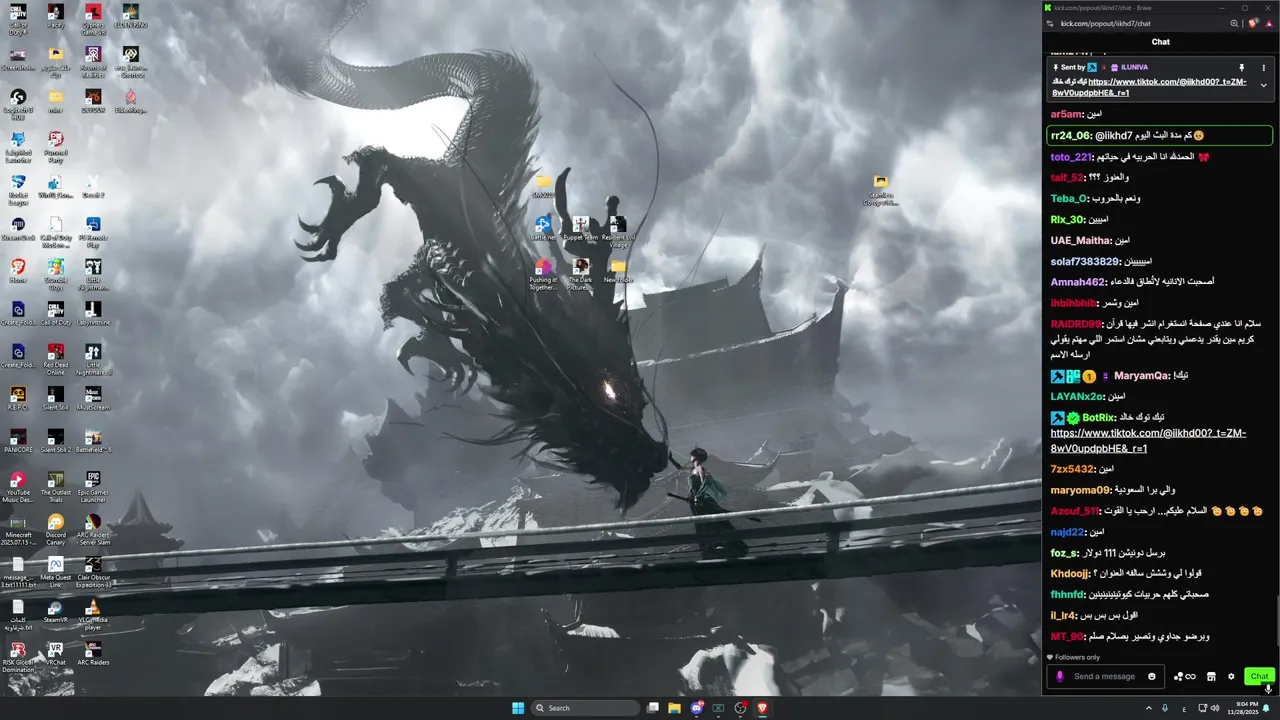Click username MaryamQa in chat

(1141, 376)
